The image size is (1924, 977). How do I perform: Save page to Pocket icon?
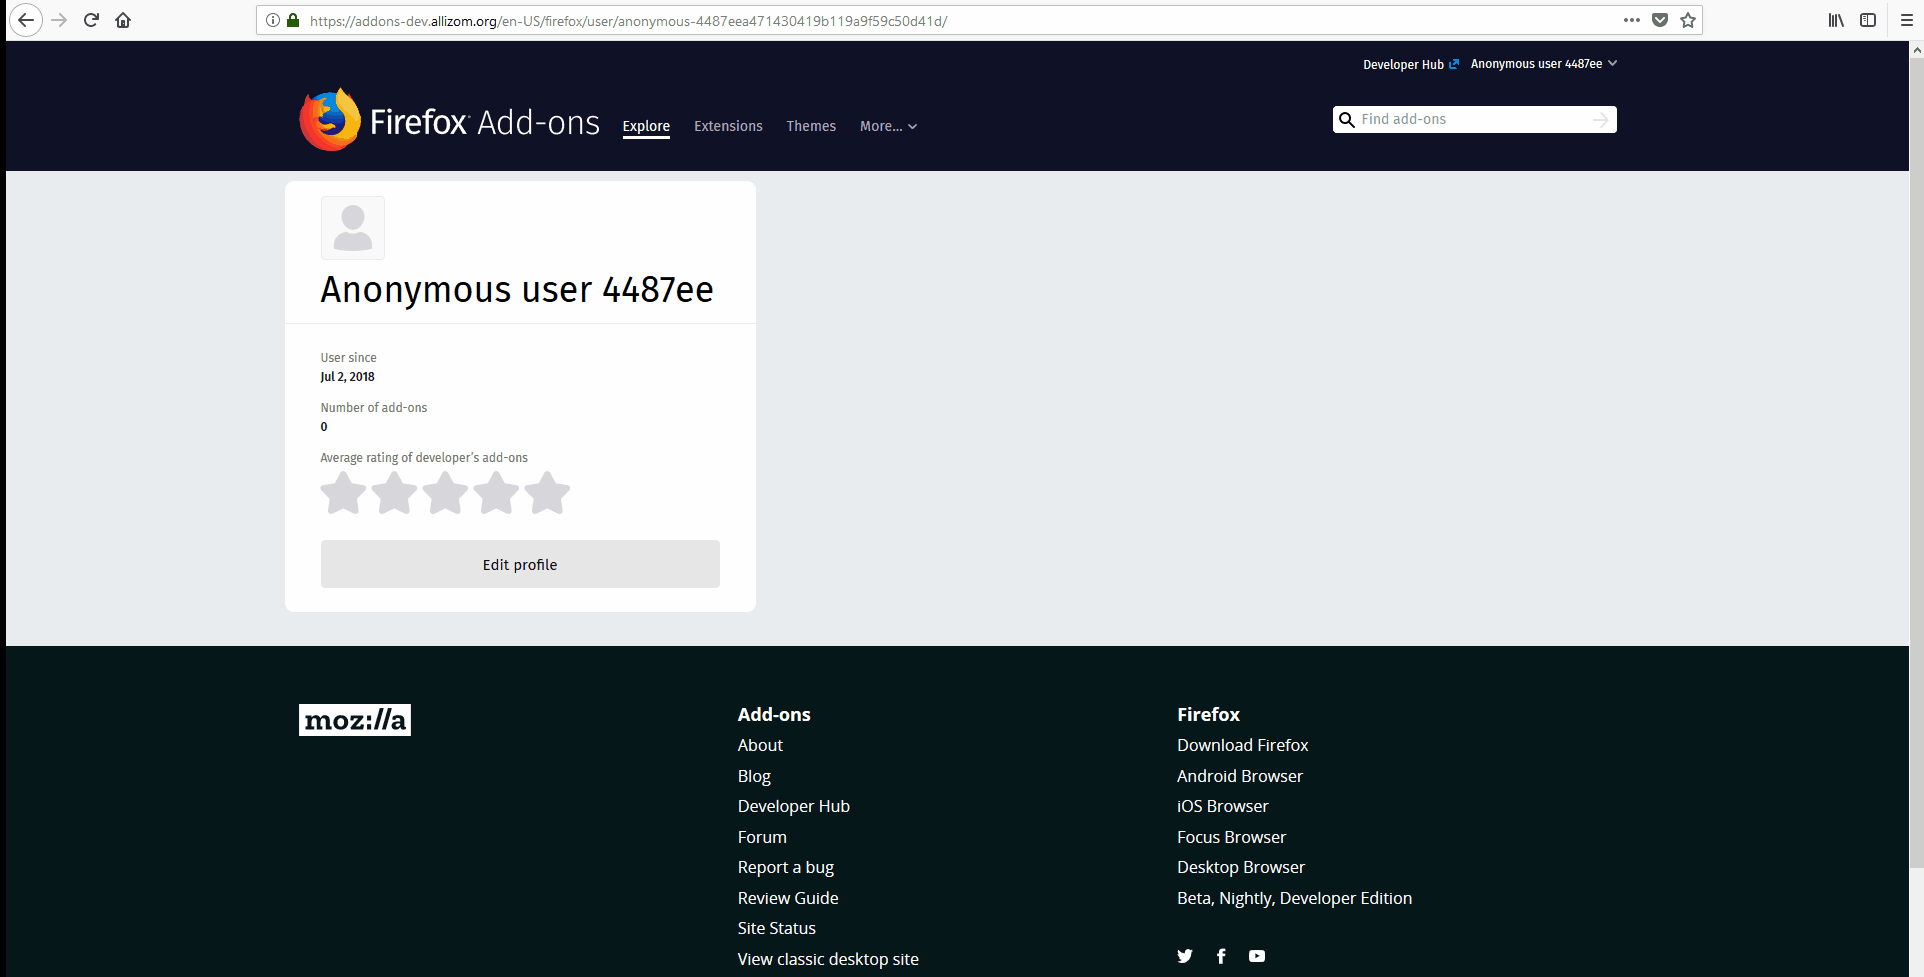pos(1660,20)
